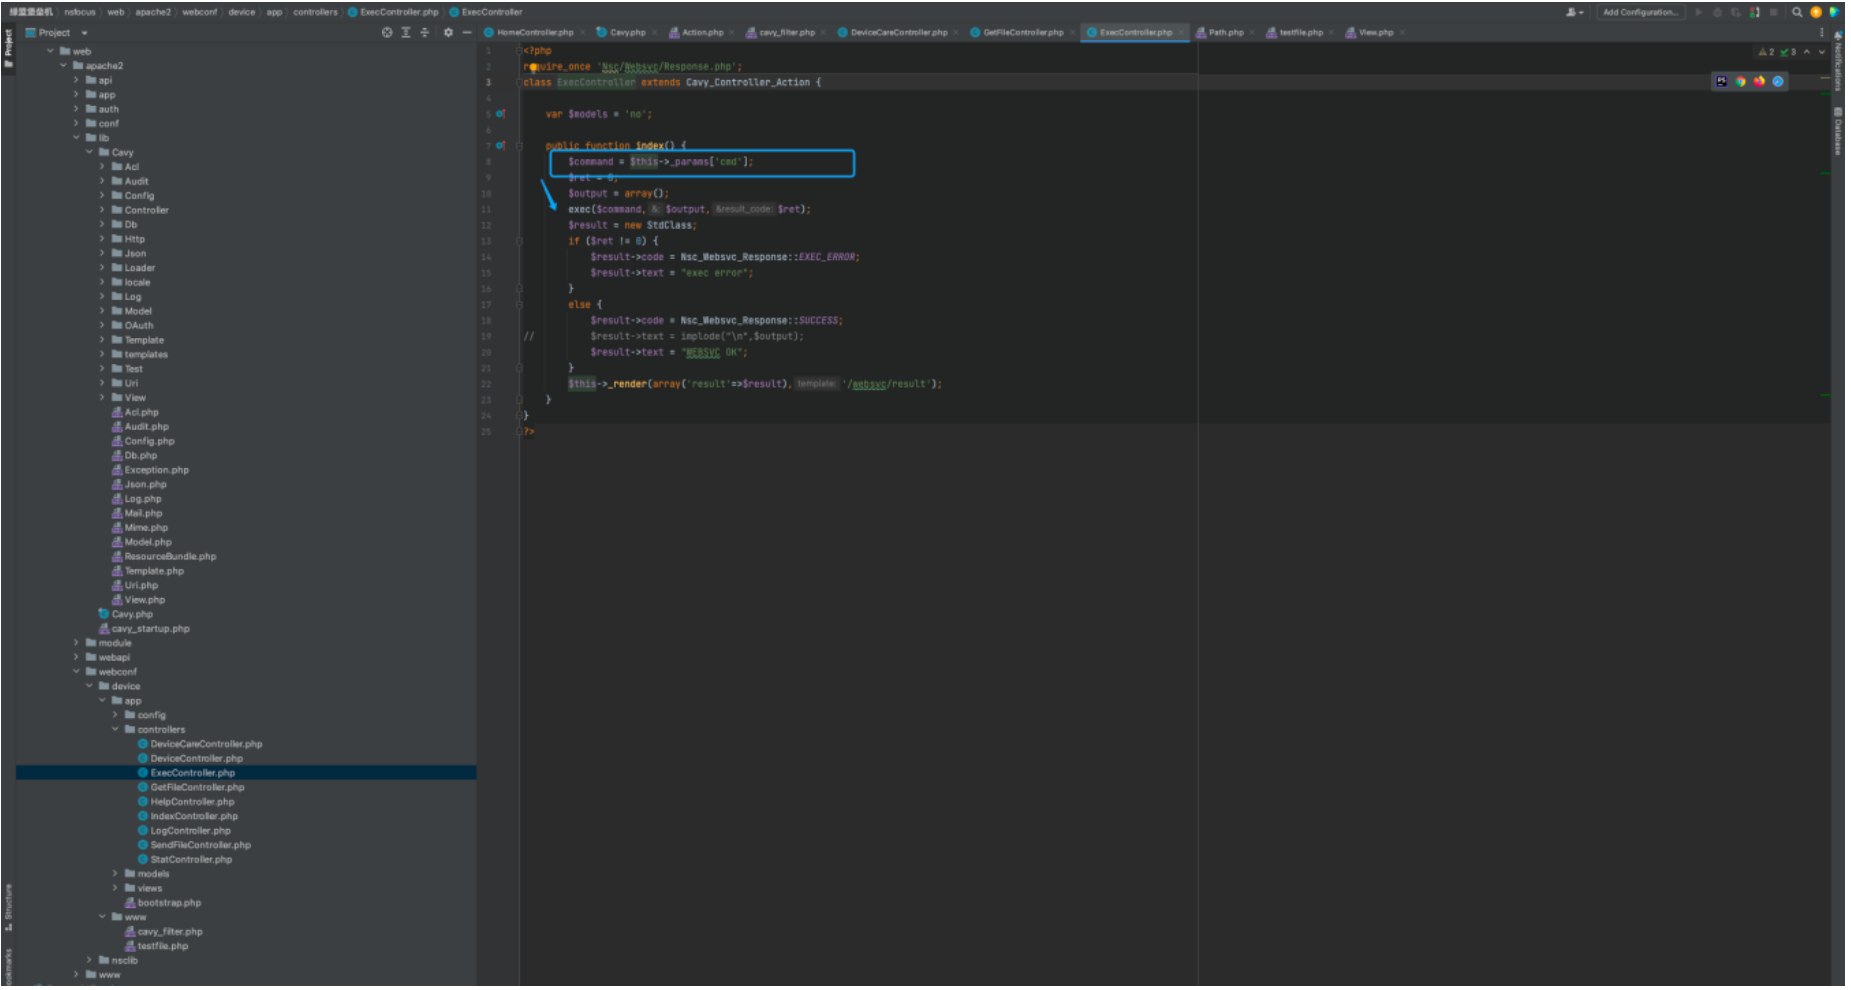This screenshot has height=990, width=1851.
Task: Open Project panel gear settings
Action: (x=448, y=33)
